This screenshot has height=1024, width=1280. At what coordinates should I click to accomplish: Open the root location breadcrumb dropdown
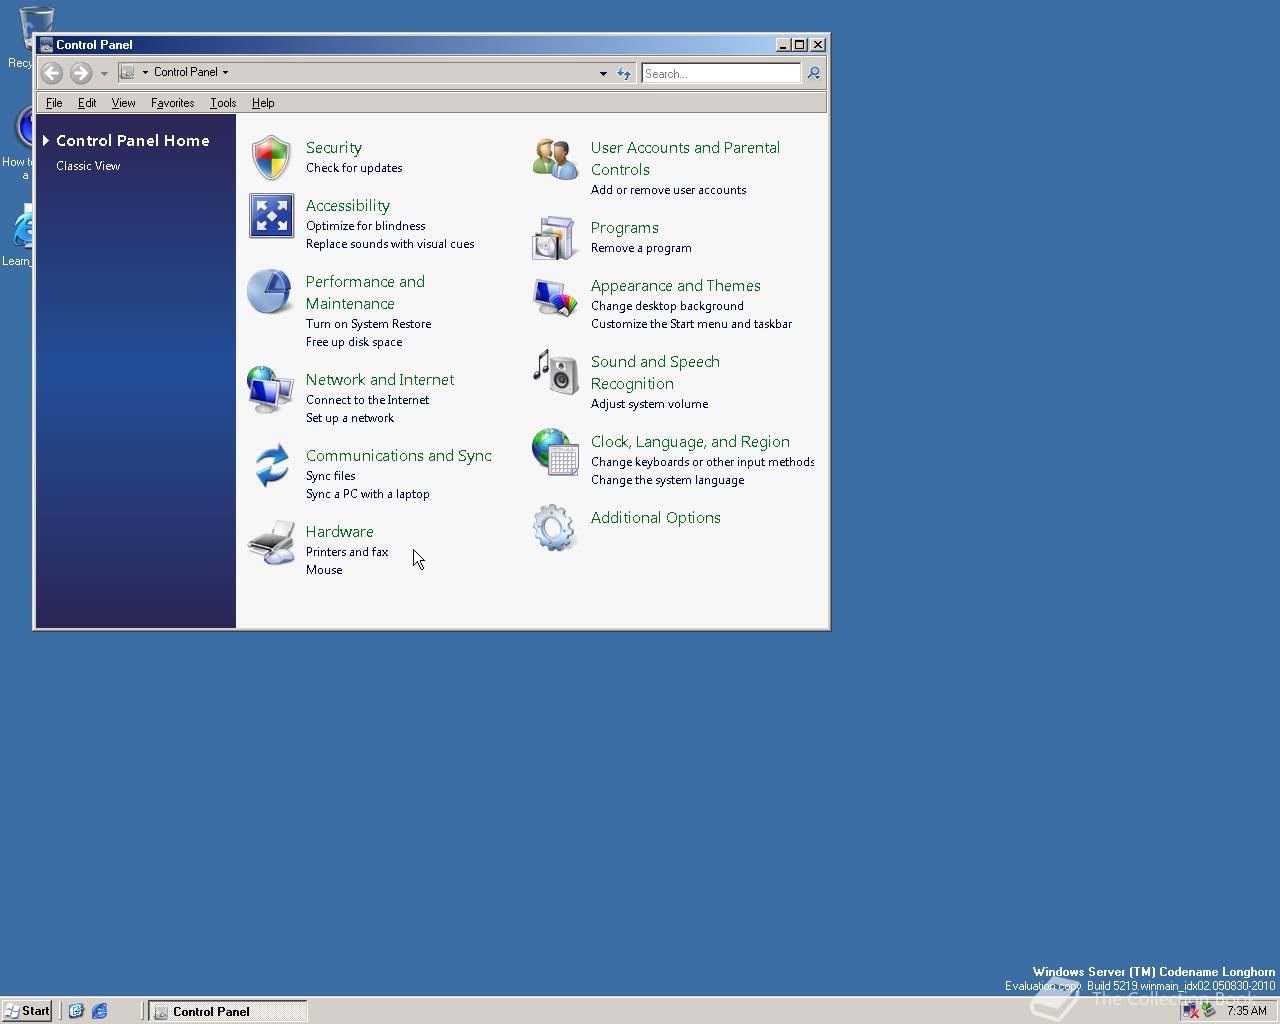pos(145,72)
